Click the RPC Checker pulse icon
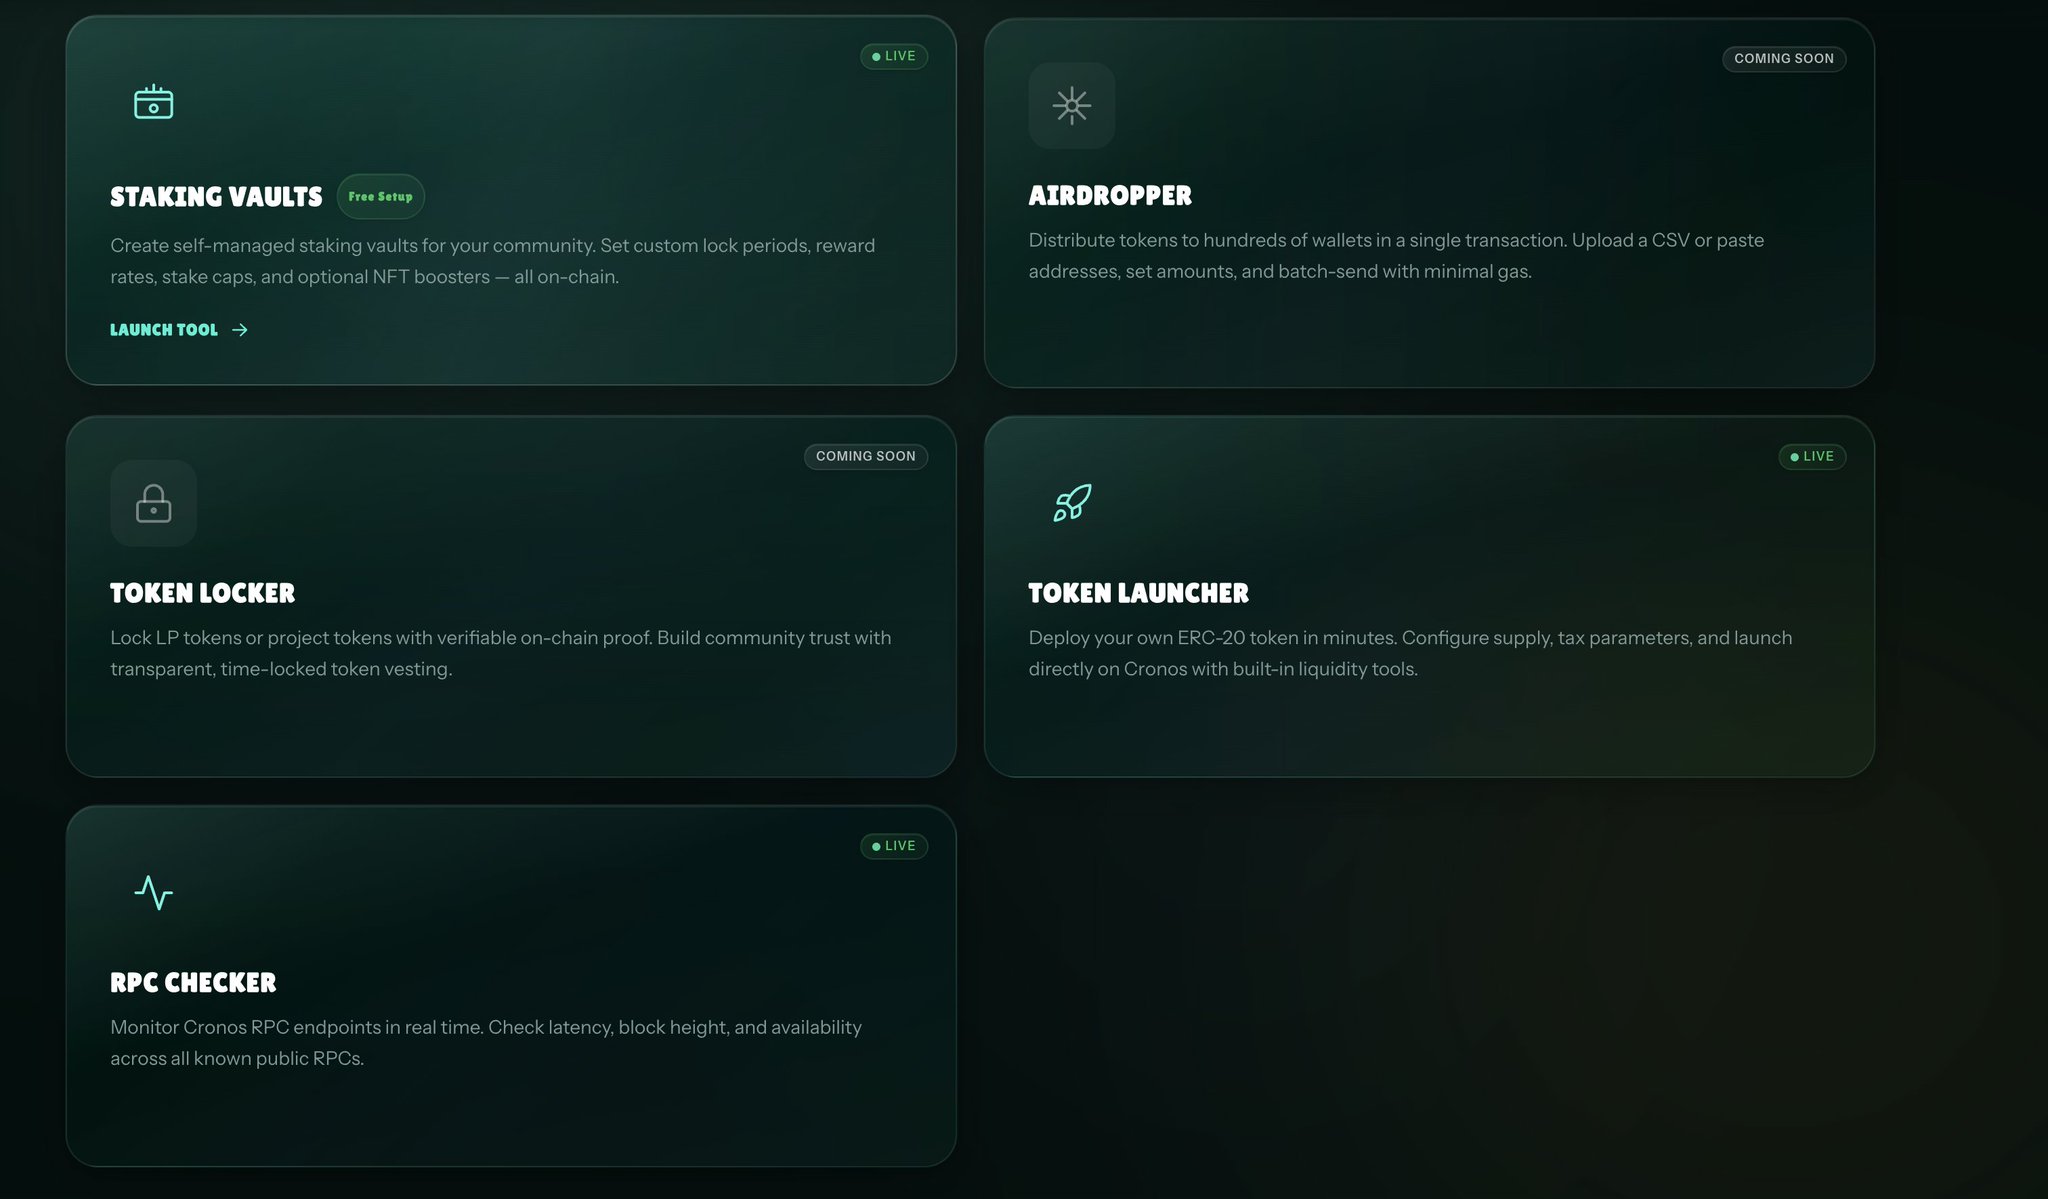The width and height of the screenshot is (2048, 1199). point(153,892)
